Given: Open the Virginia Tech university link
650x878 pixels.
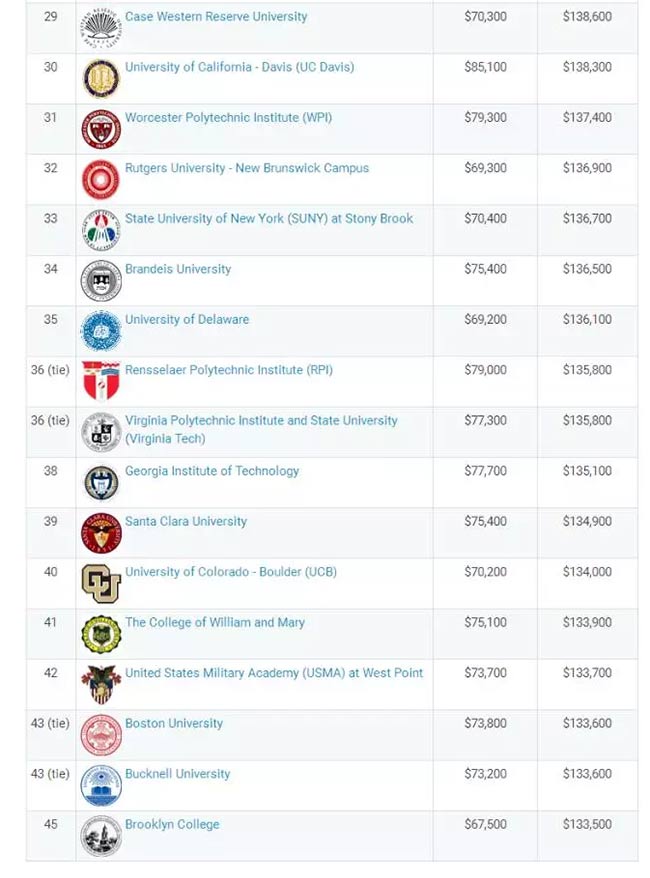Looking at the screenshot, I should (261, 429).
